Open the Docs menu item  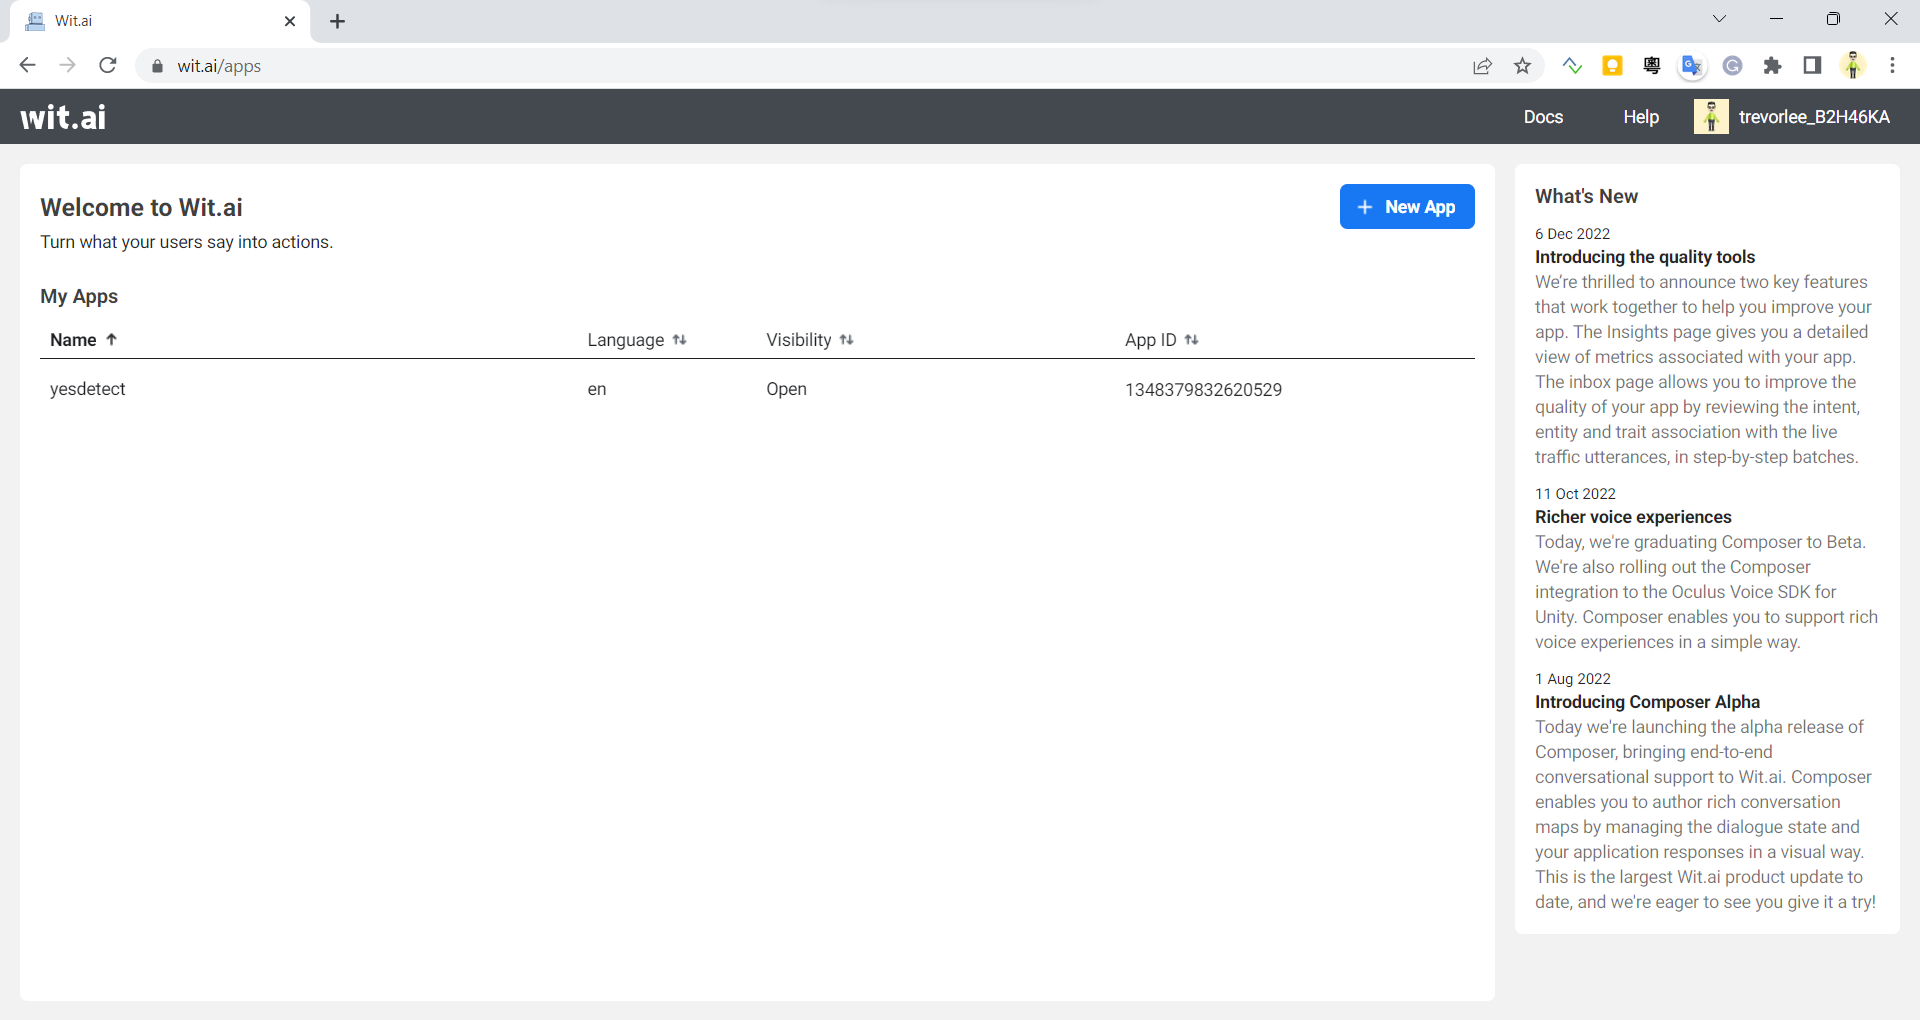[1543, 116]
